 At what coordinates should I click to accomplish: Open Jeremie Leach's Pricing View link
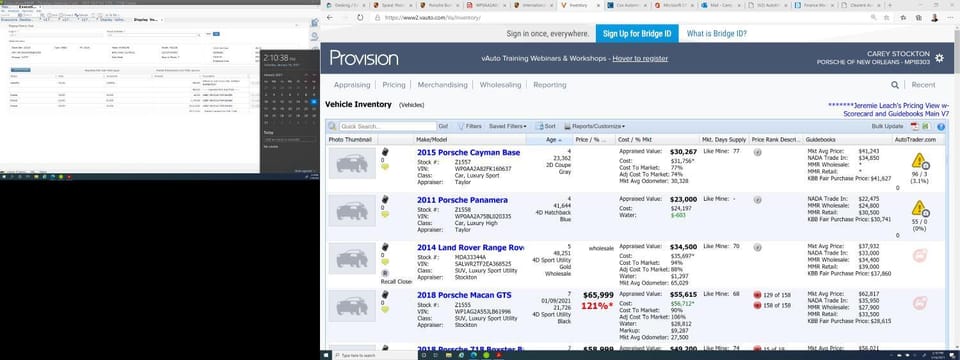(889, 110)
